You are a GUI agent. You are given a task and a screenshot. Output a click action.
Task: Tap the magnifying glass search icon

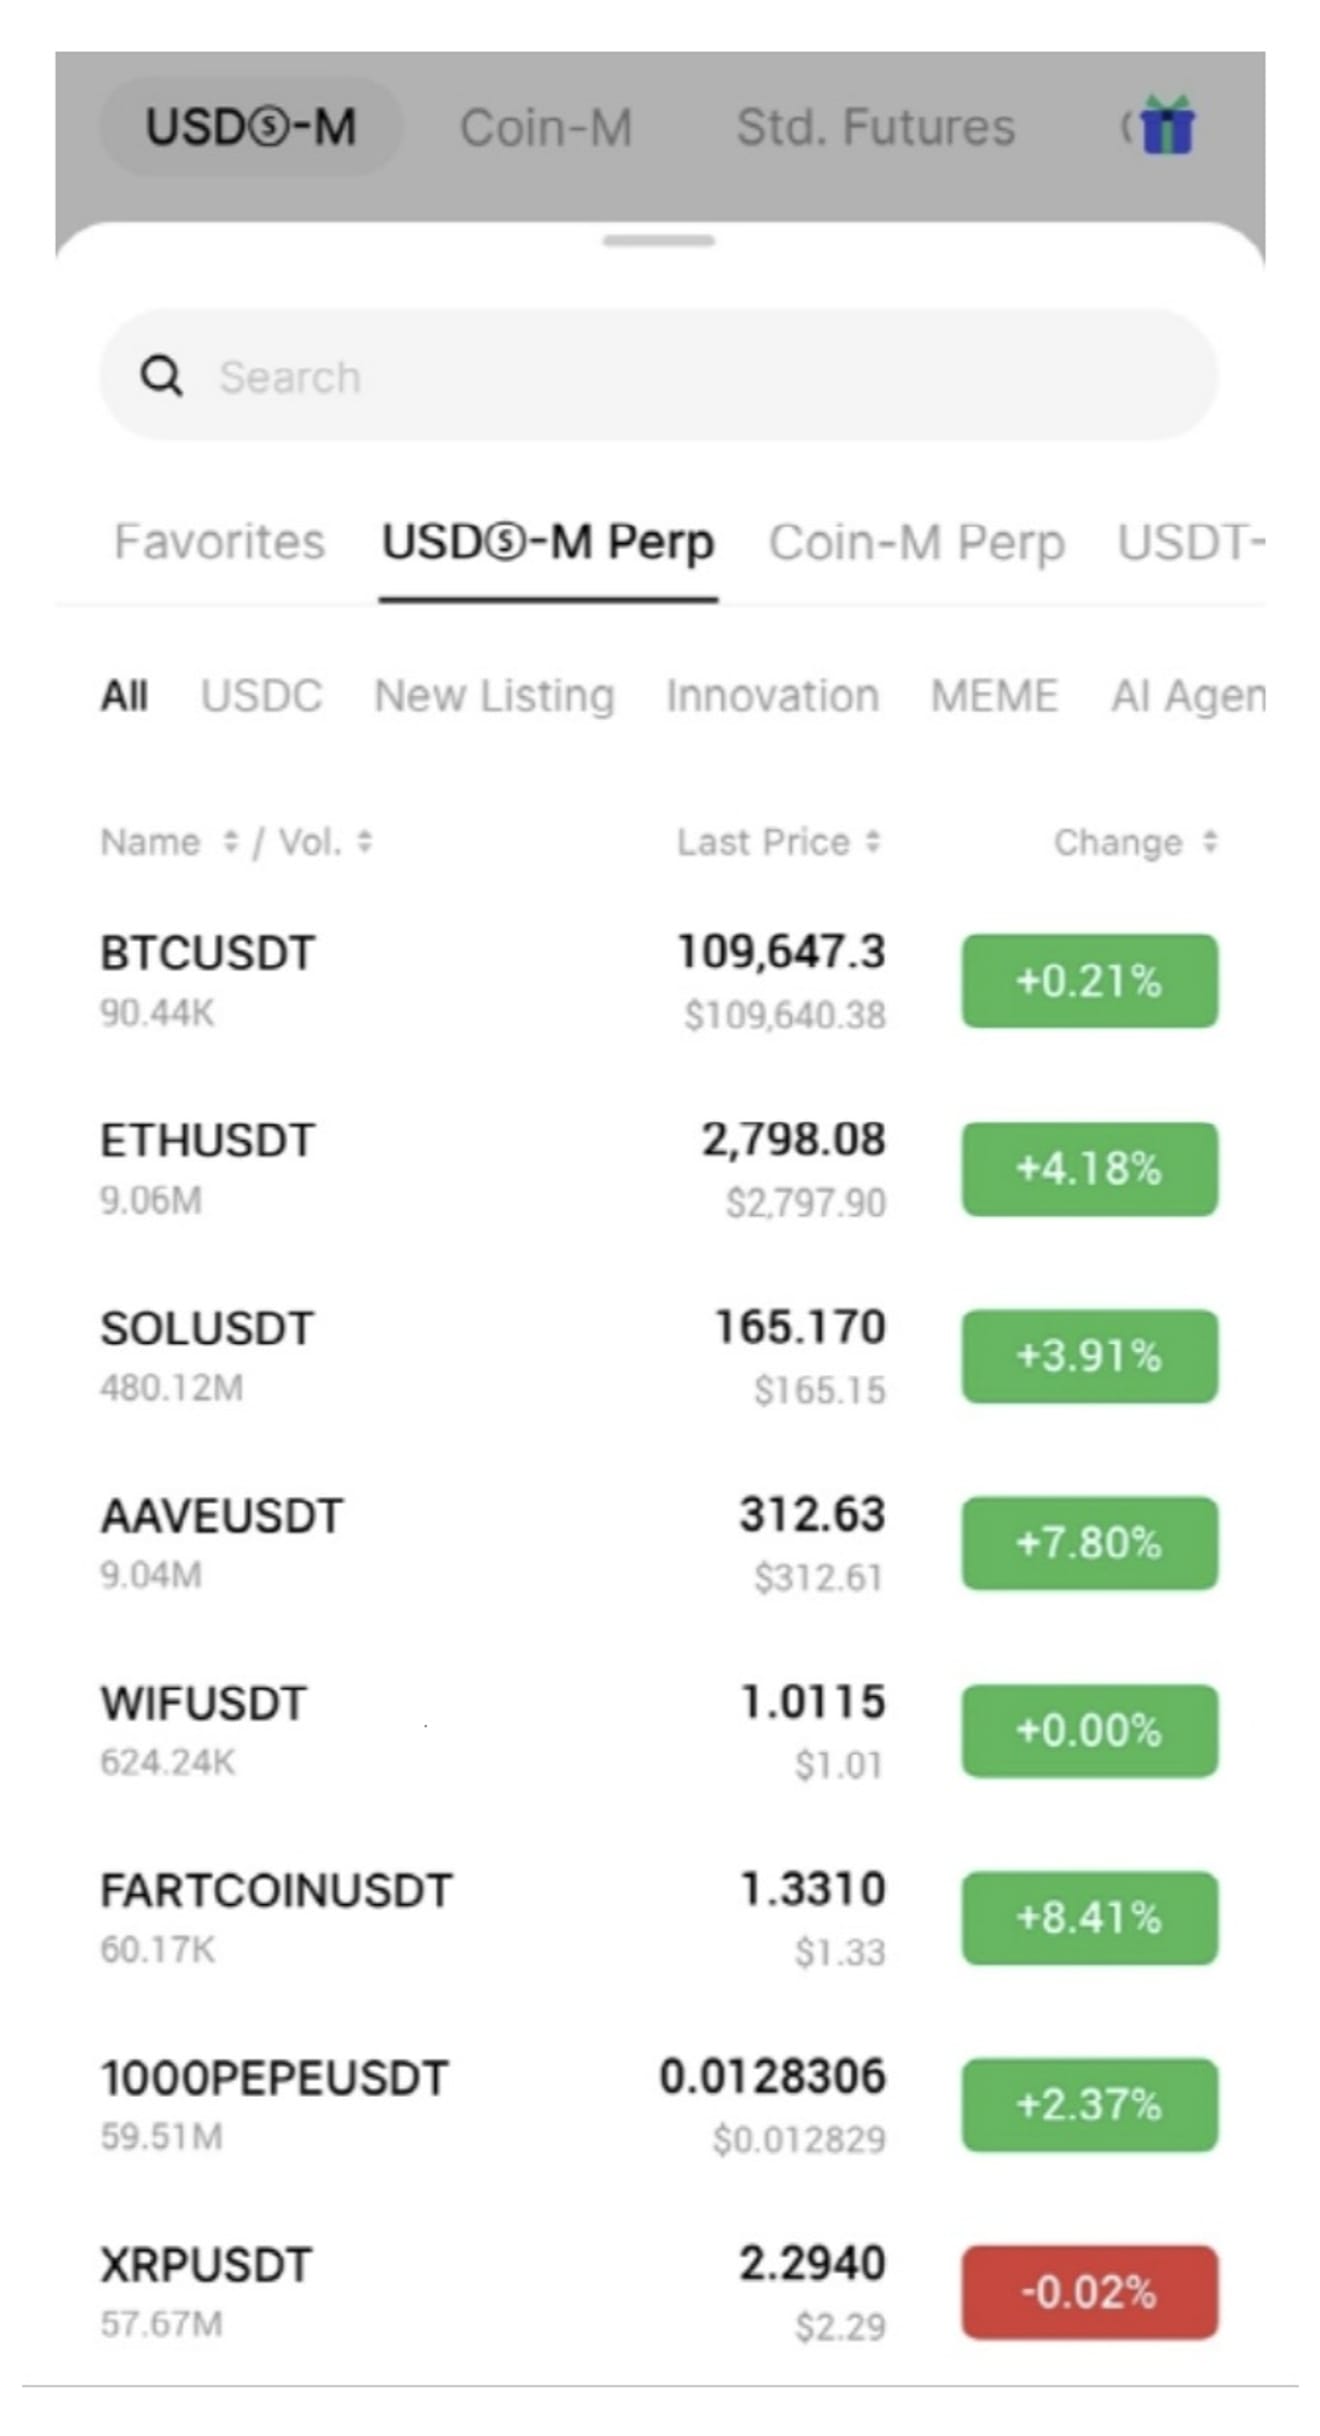tap(161, 376)
